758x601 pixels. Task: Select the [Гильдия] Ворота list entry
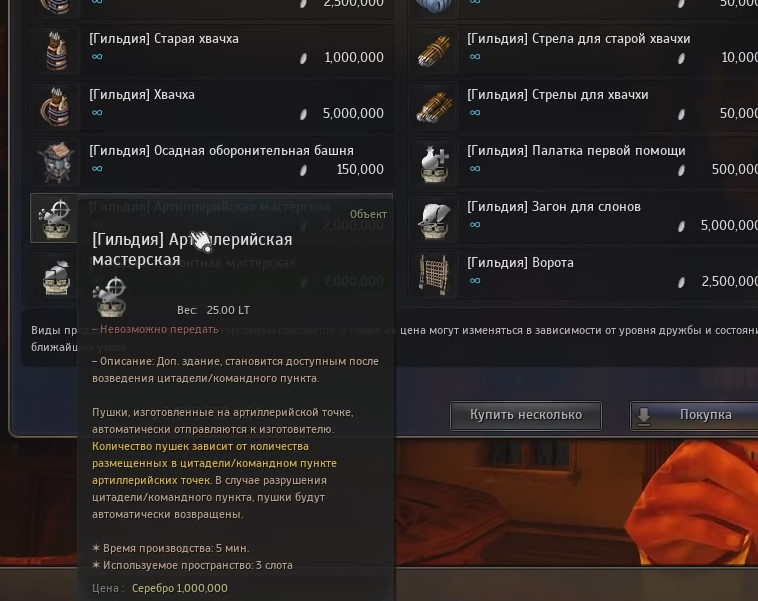pos(583,275)
